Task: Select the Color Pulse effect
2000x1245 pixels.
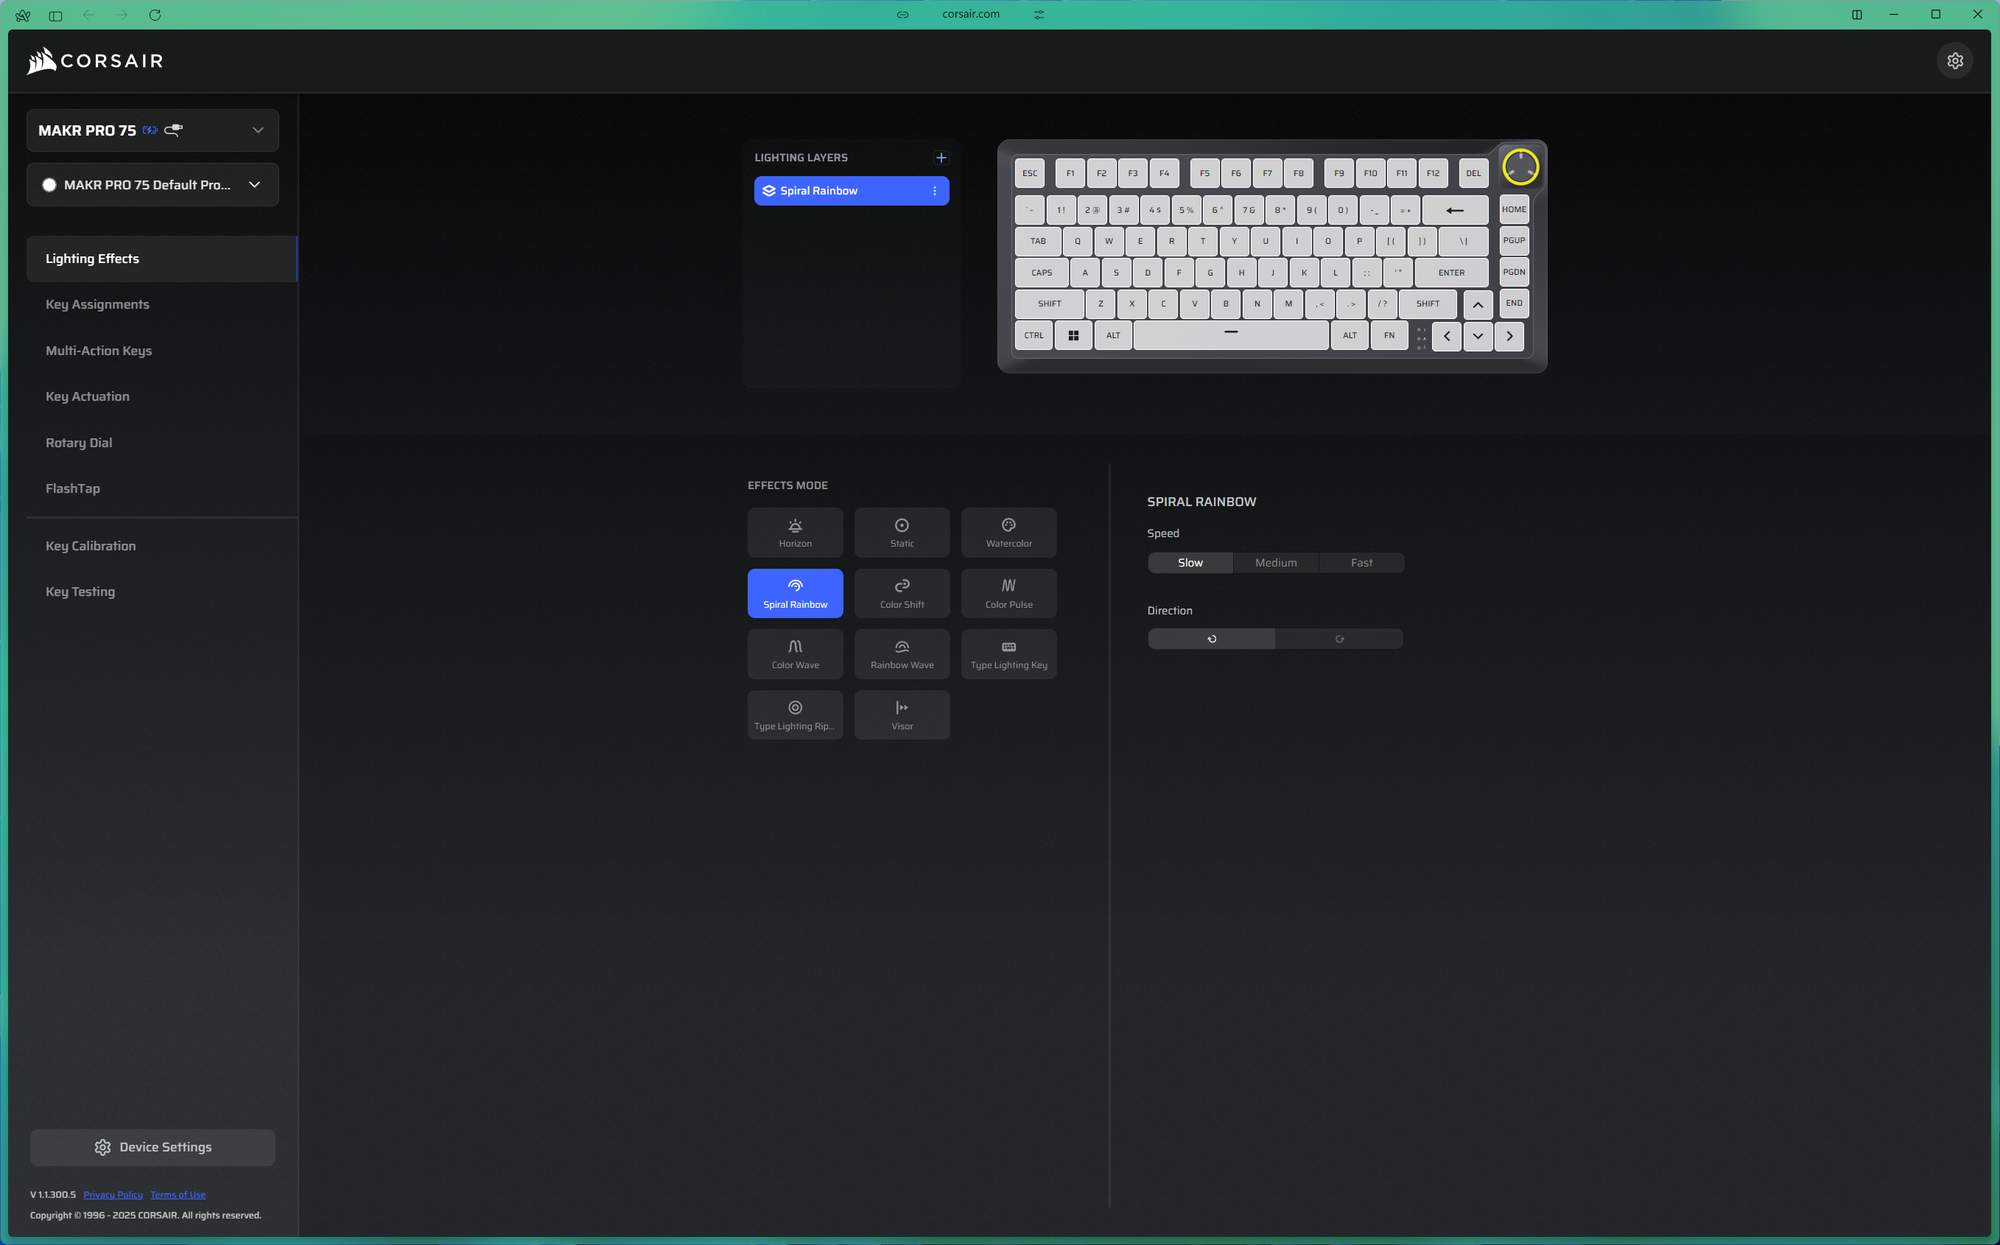Action: click(x=1008, y=593)
